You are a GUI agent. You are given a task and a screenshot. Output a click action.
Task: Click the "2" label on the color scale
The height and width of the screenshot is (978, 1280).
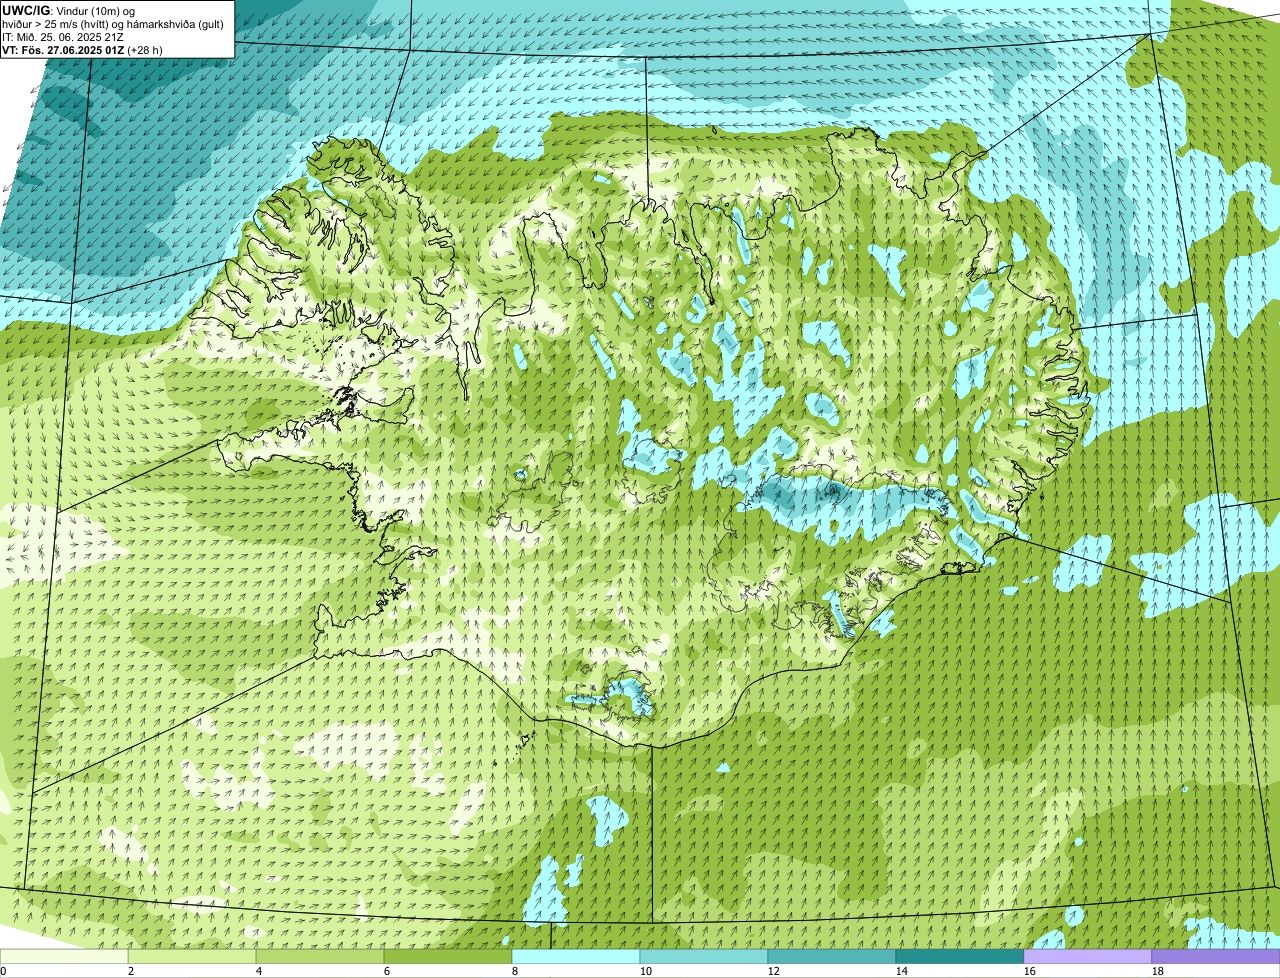point(131,971)
